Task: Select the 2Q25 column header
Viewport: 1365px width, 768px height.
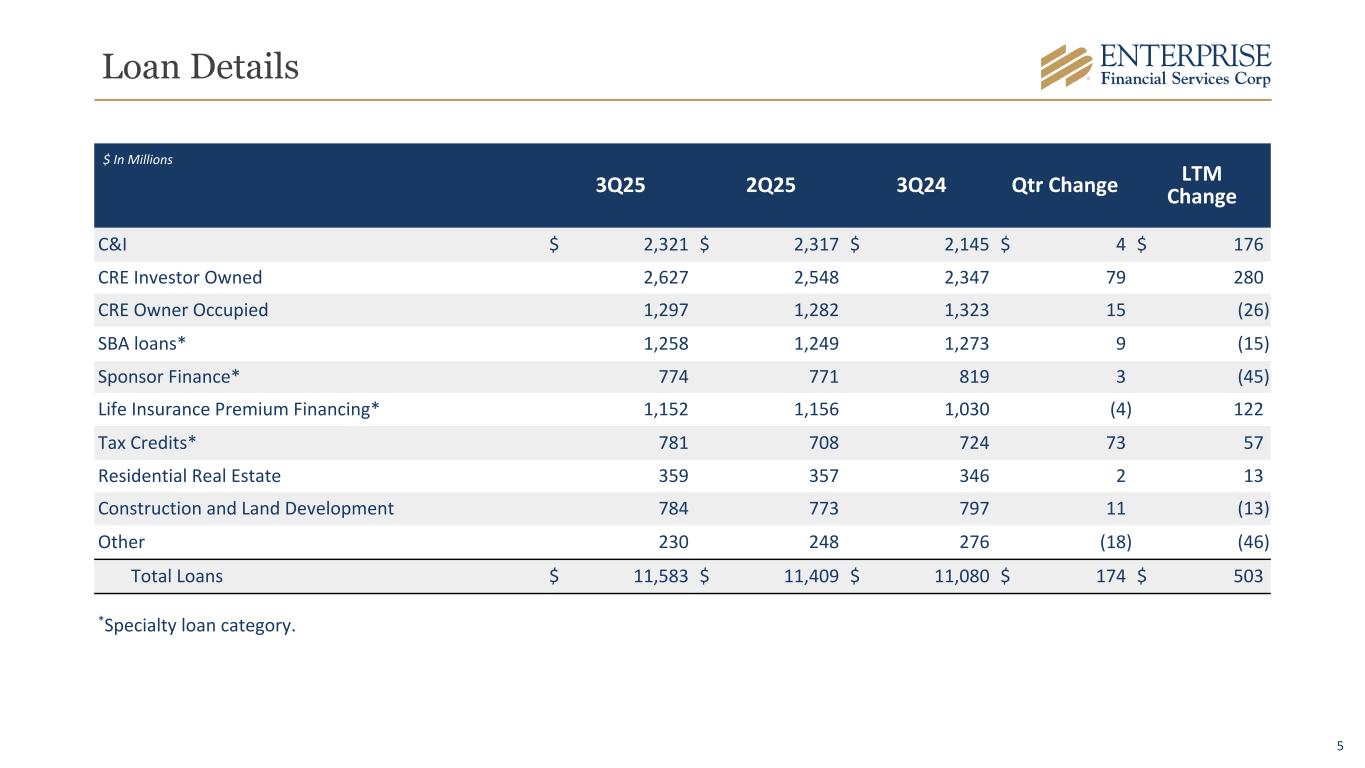Action: click(771, 185)
